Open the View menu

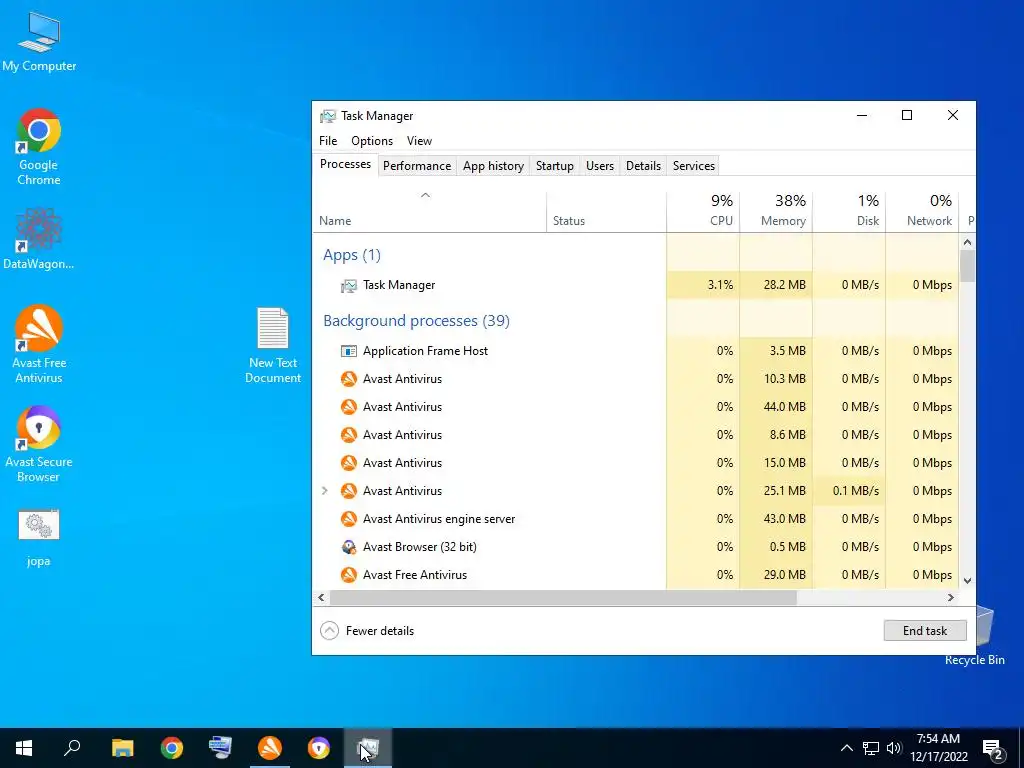[x=419, y=141]
